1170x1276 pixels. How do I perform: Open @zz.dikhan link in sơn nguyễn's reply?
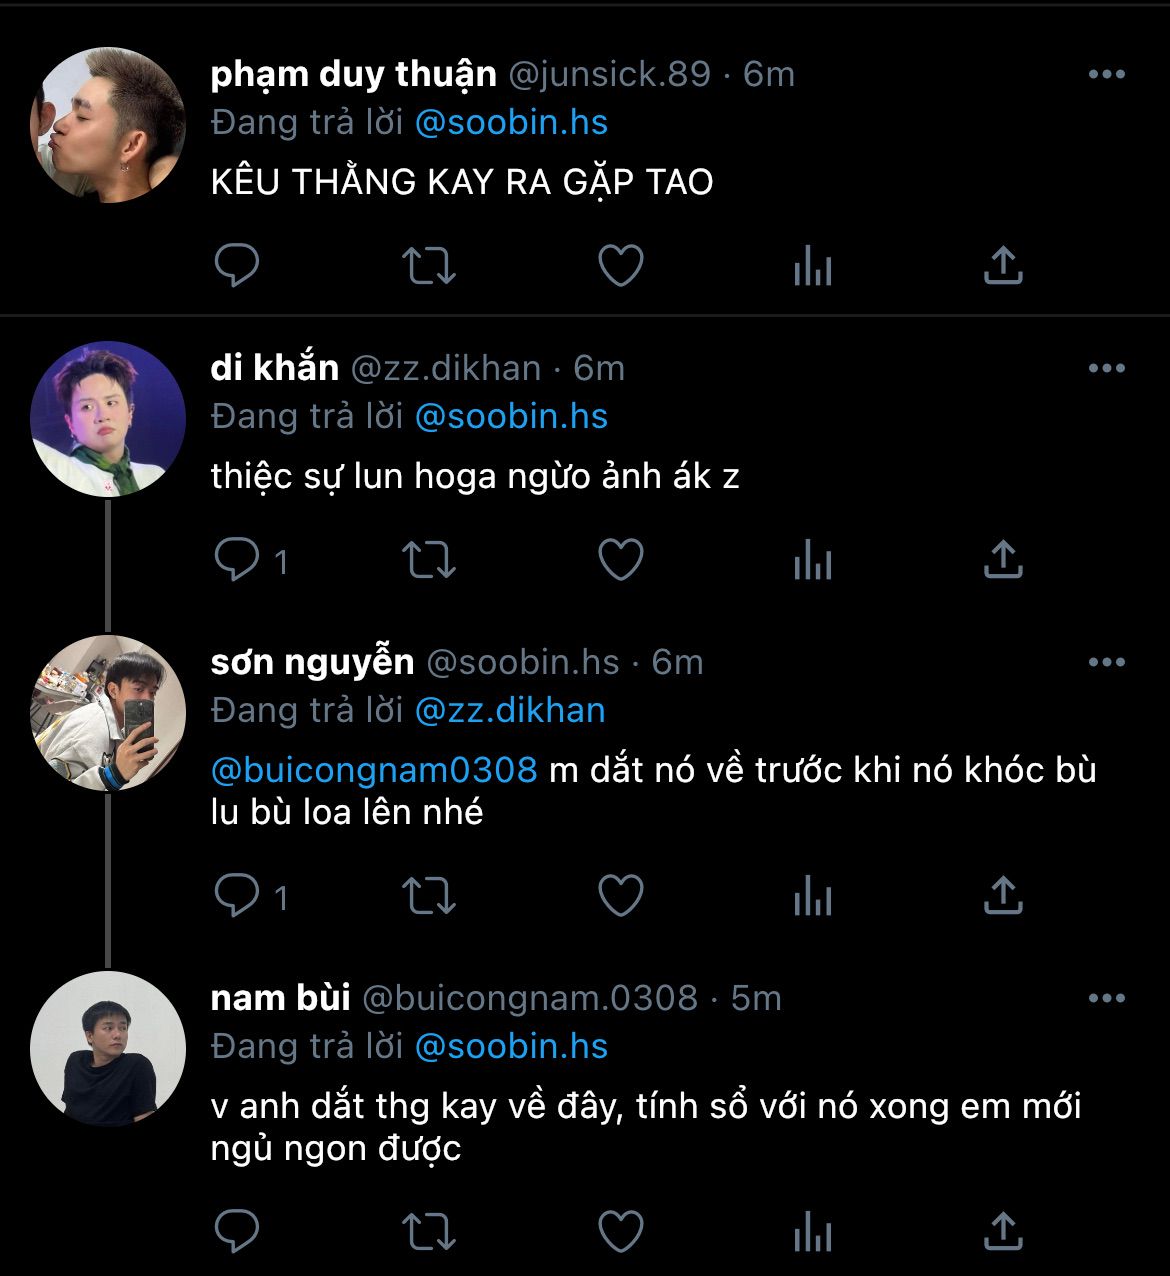point(510,711)
